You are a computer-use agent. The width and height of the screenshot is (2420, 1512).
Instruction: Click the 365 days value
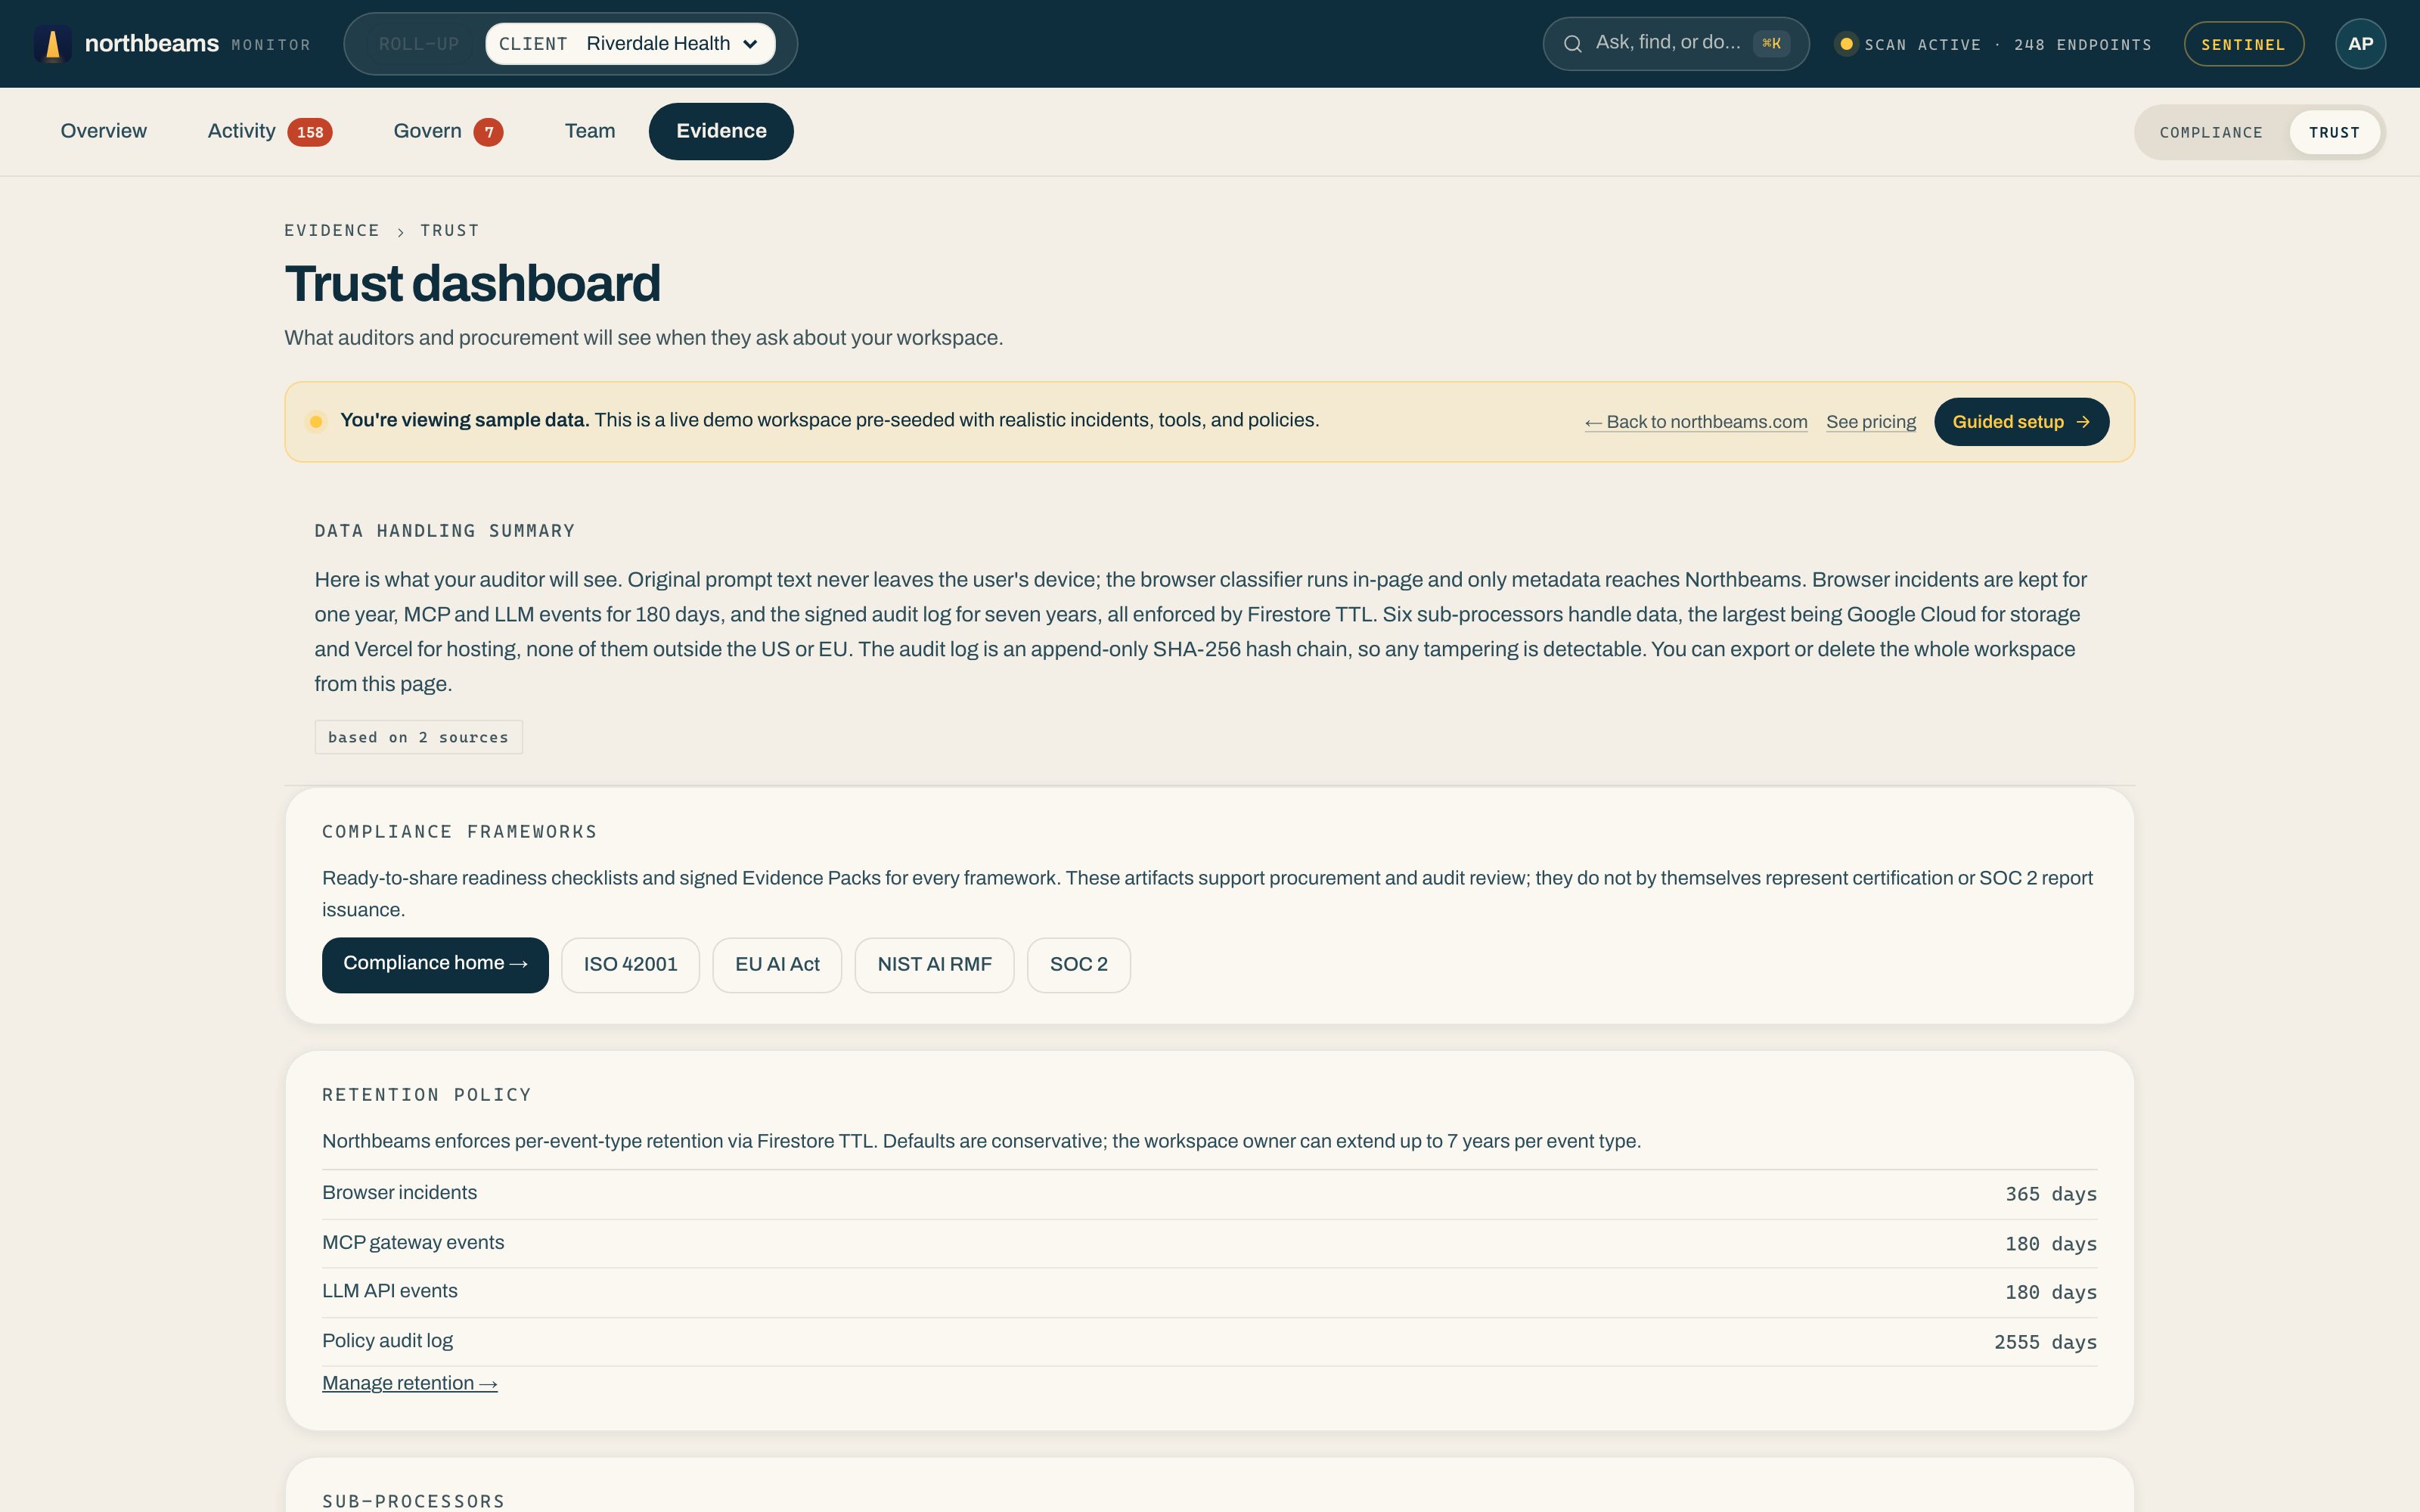click(2051, 1194)
